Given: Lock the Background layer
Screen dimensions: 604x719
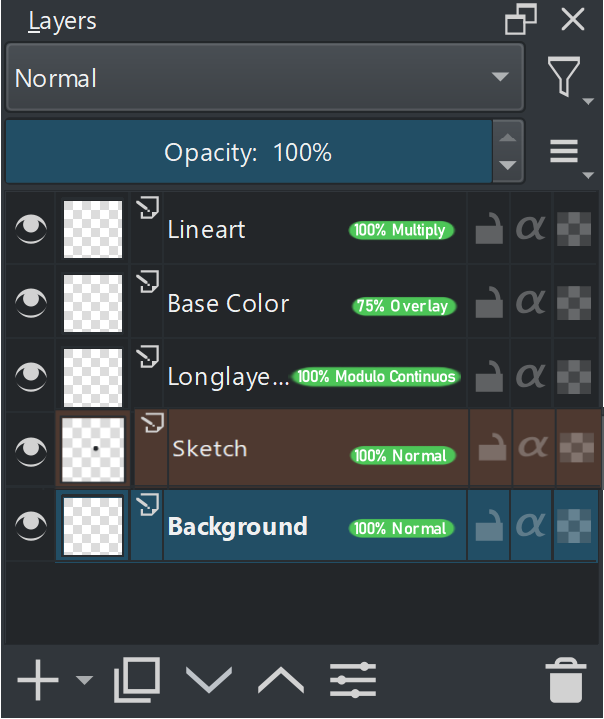Looking at the screenshot, I should pos(488,526).
